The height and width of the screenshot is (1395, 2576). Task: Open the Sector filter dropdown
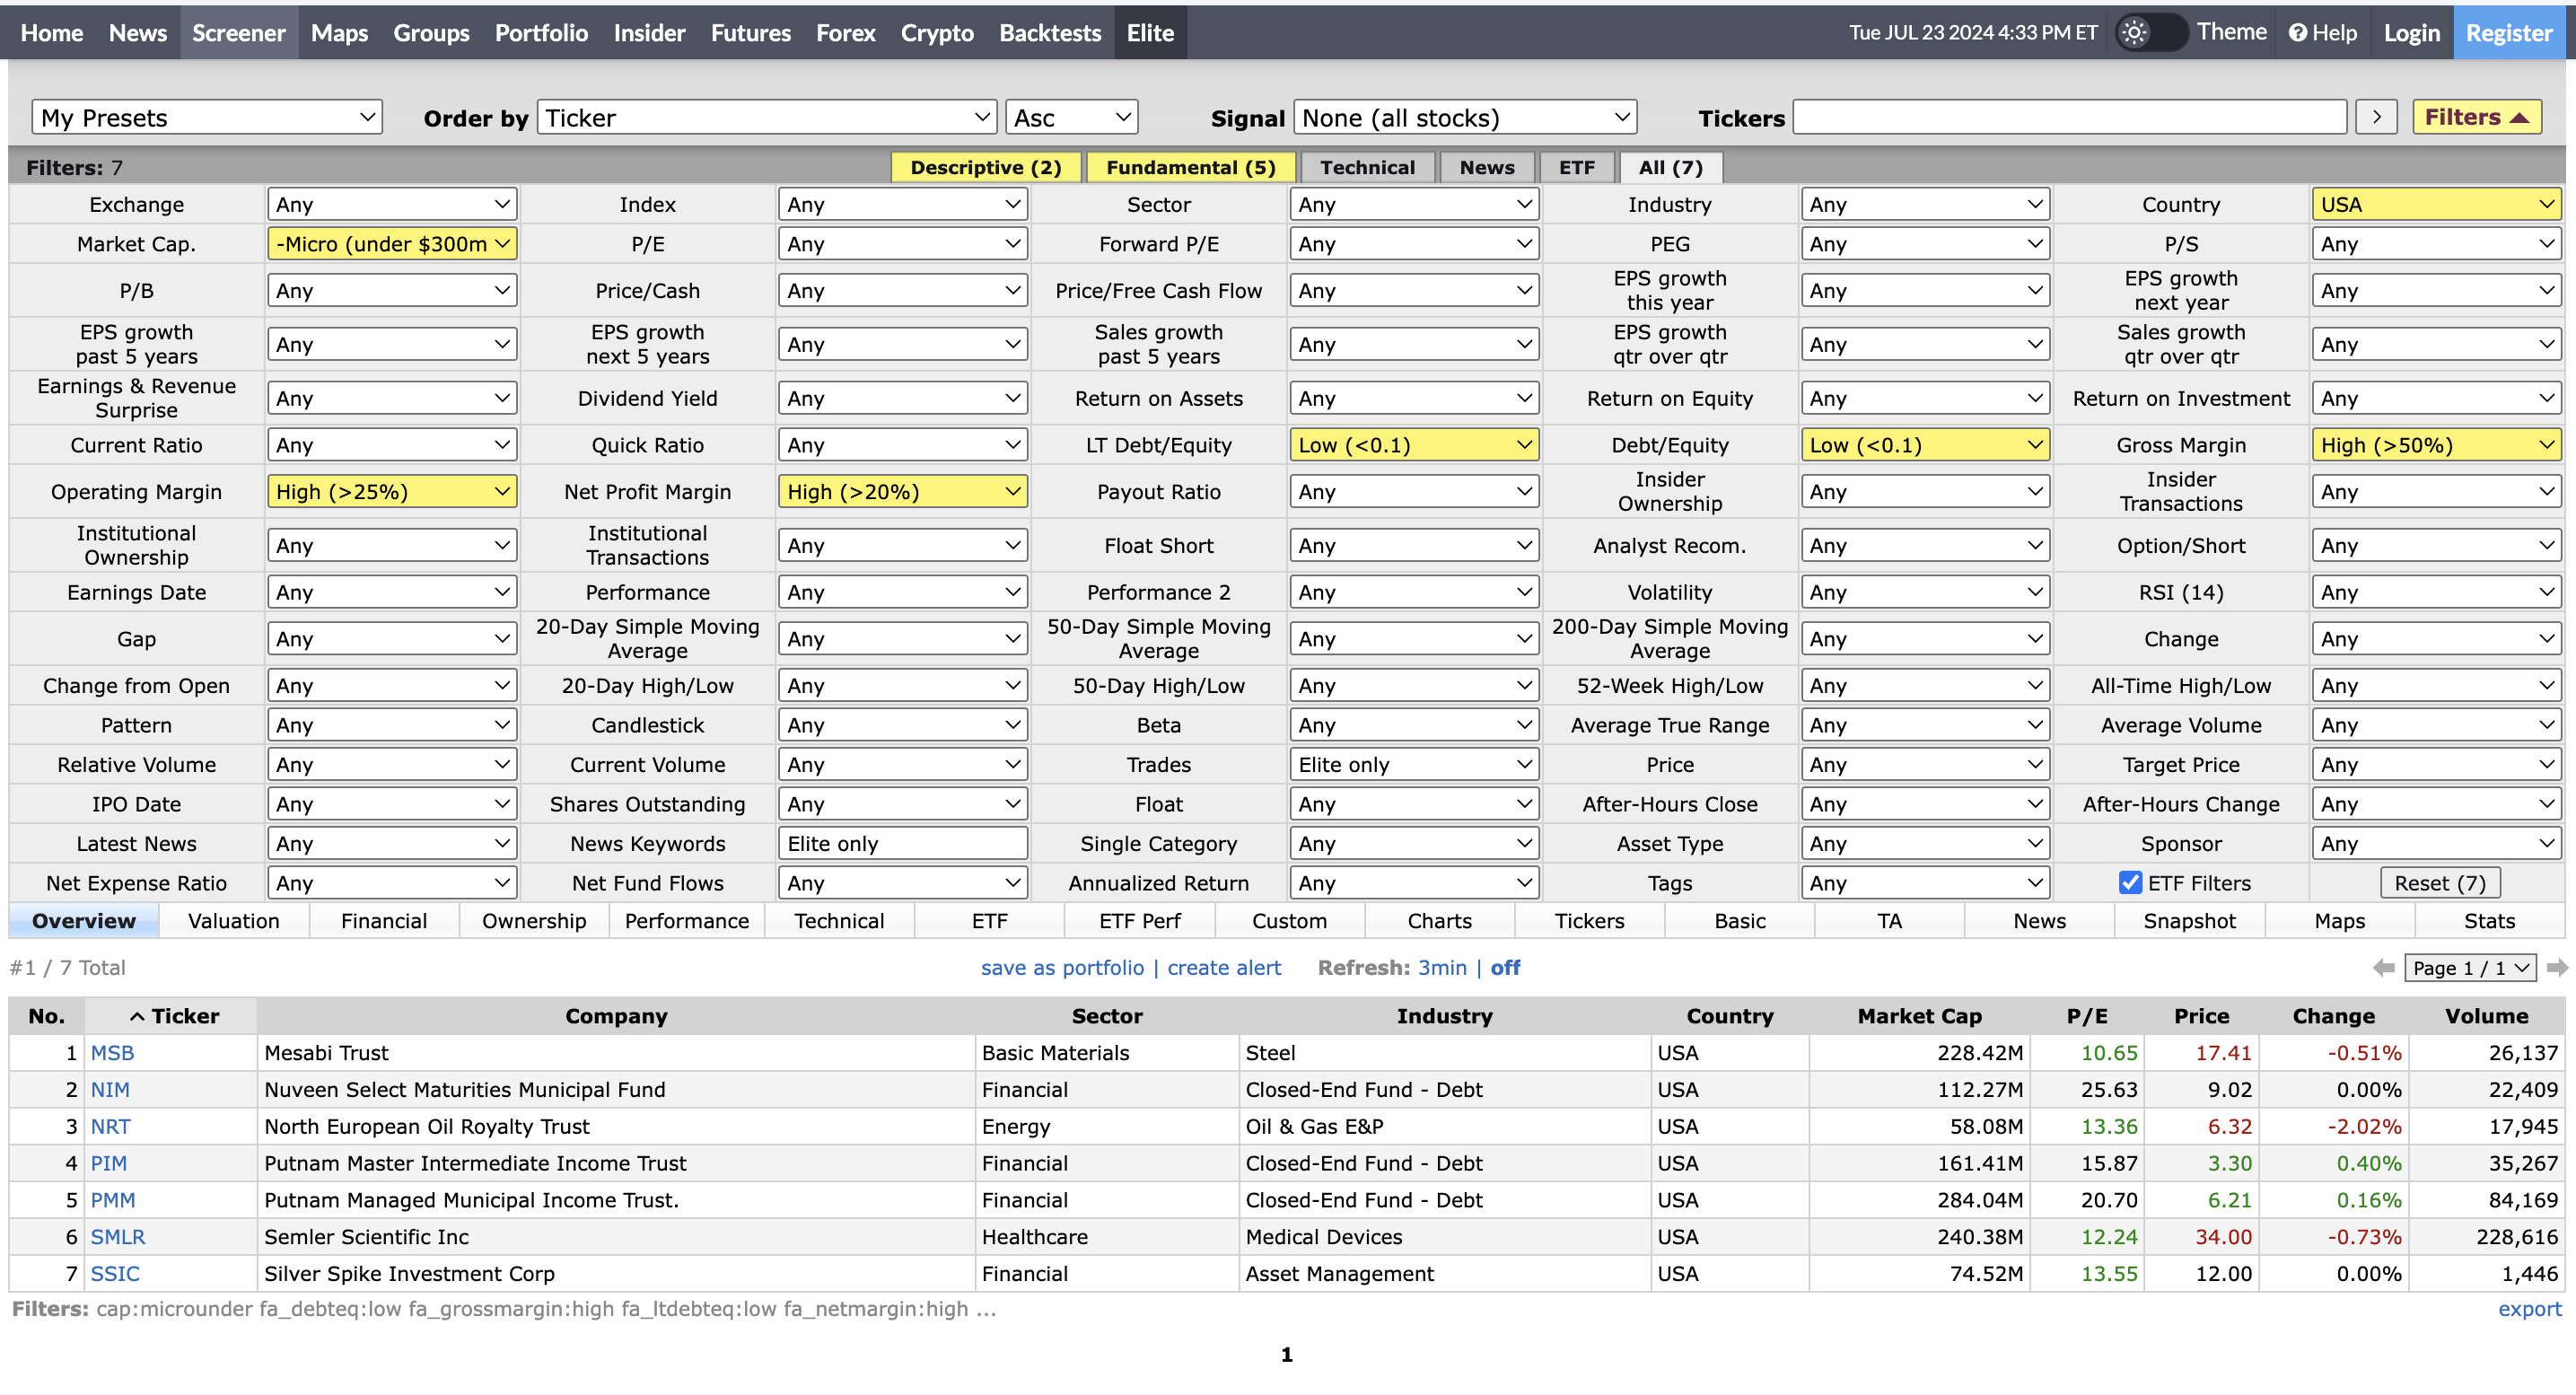click(1414, 204)
